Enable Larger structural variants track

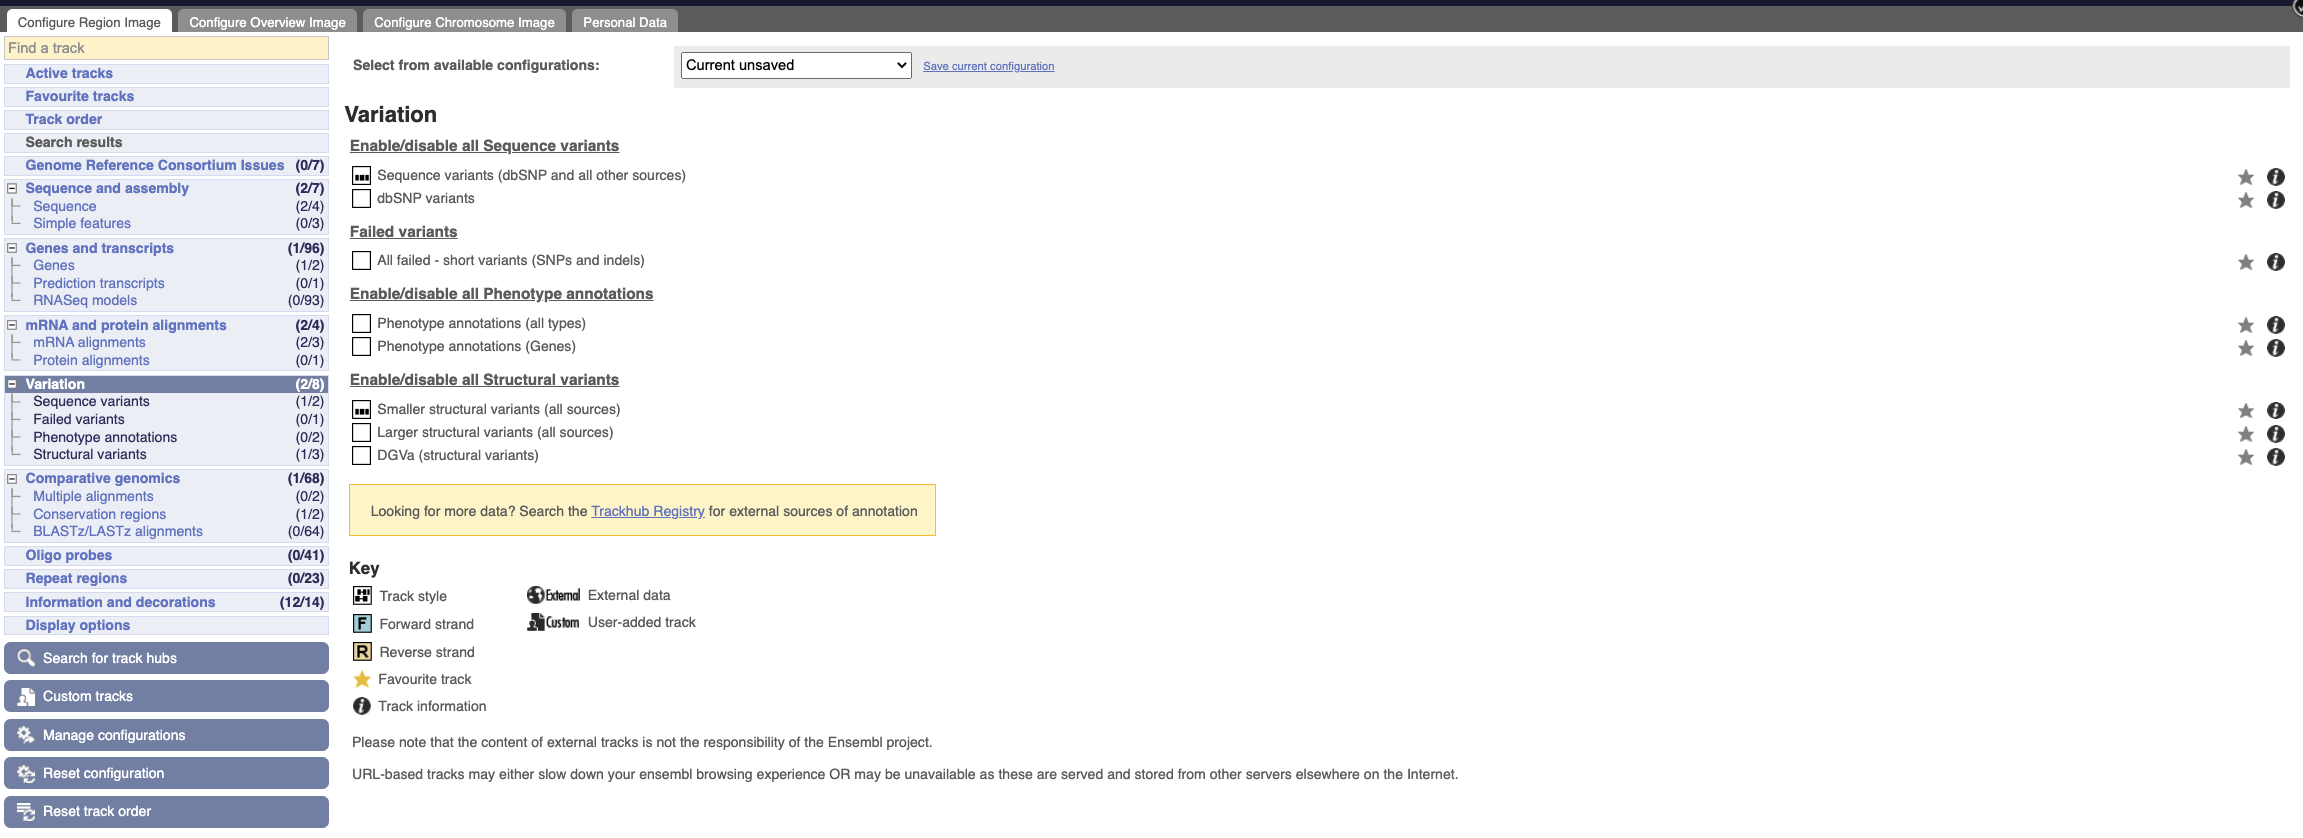click(361, 433)
